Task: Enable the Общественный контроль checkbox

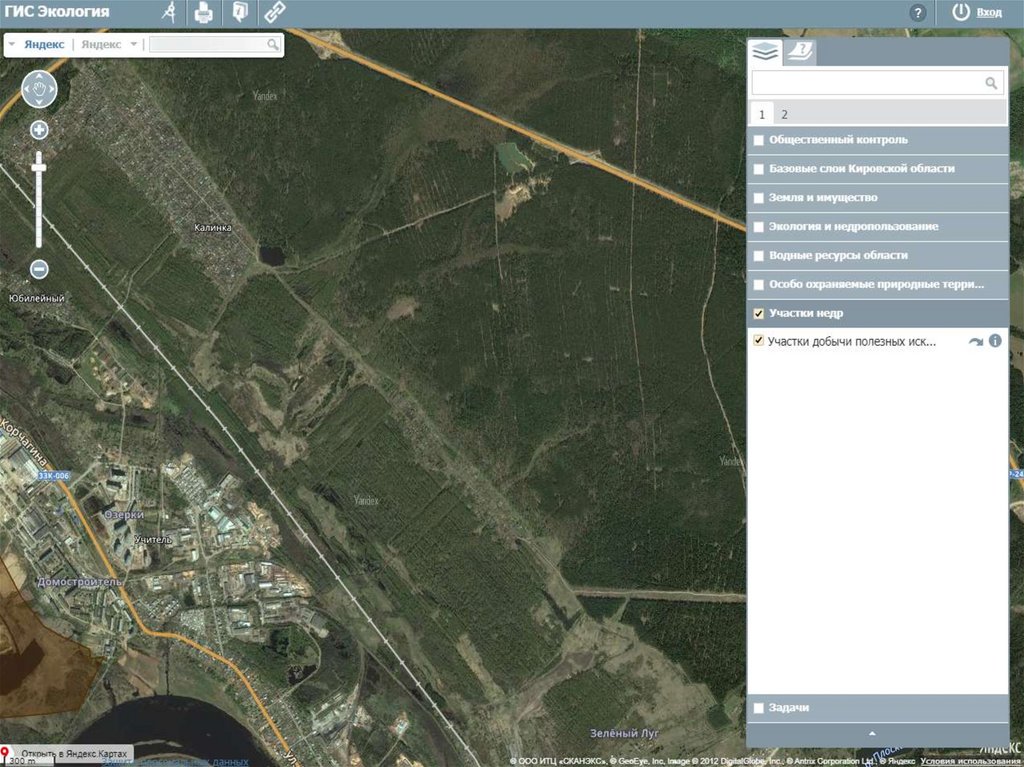Action: (759, 140)
